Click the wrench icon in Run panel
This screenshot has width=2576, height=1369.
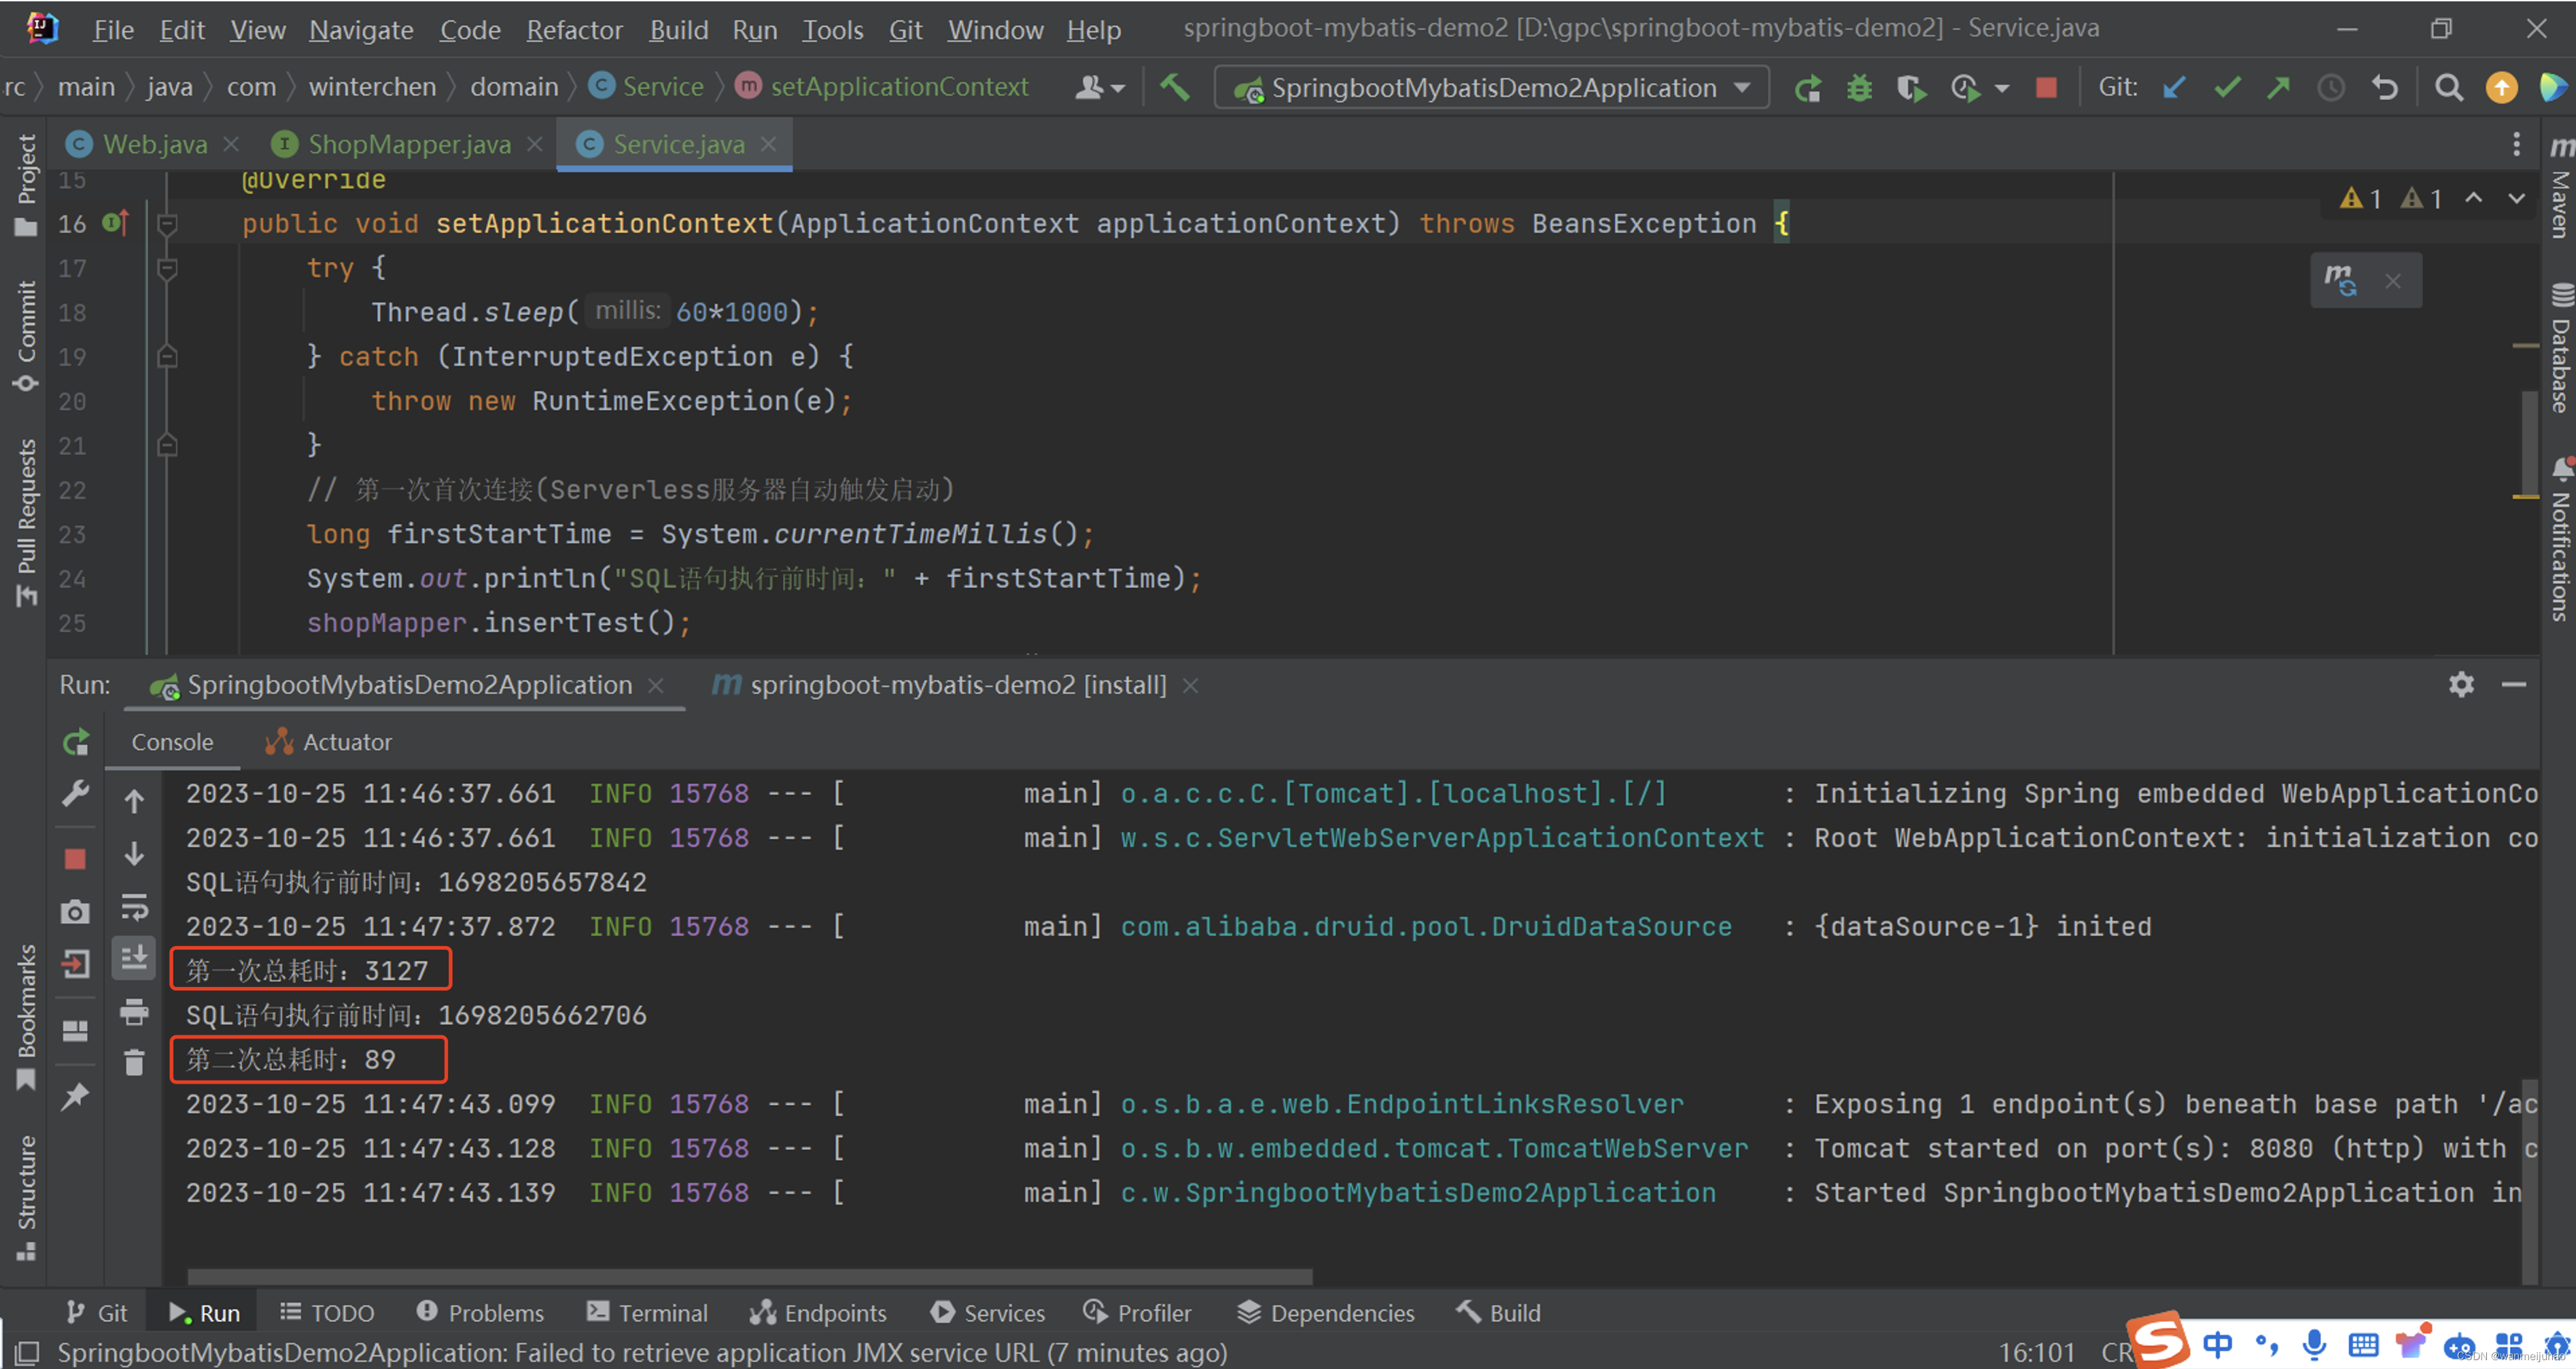coord(76,794)
